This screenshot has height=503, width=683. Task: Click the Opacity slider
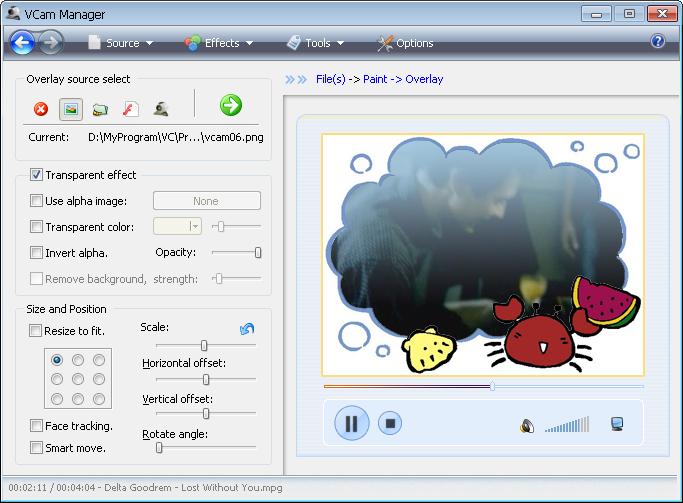[x=236, y=253]
